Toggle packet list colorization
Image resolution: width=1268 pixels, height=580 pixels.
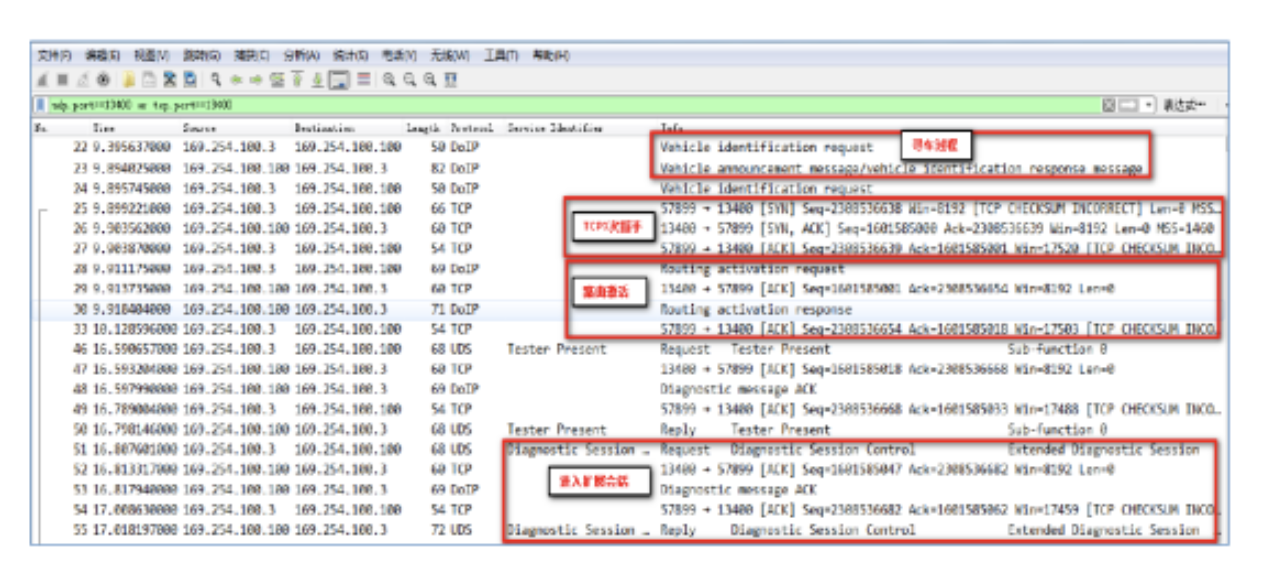[364, 79]
